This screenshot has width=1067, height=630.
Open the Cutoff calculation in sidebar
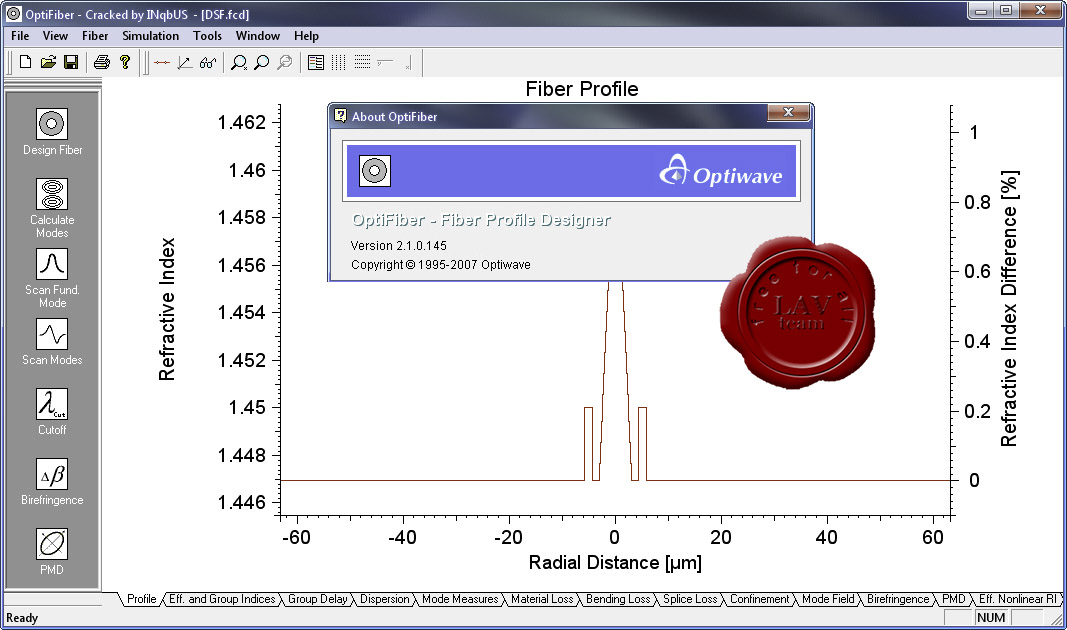[52, 412]
